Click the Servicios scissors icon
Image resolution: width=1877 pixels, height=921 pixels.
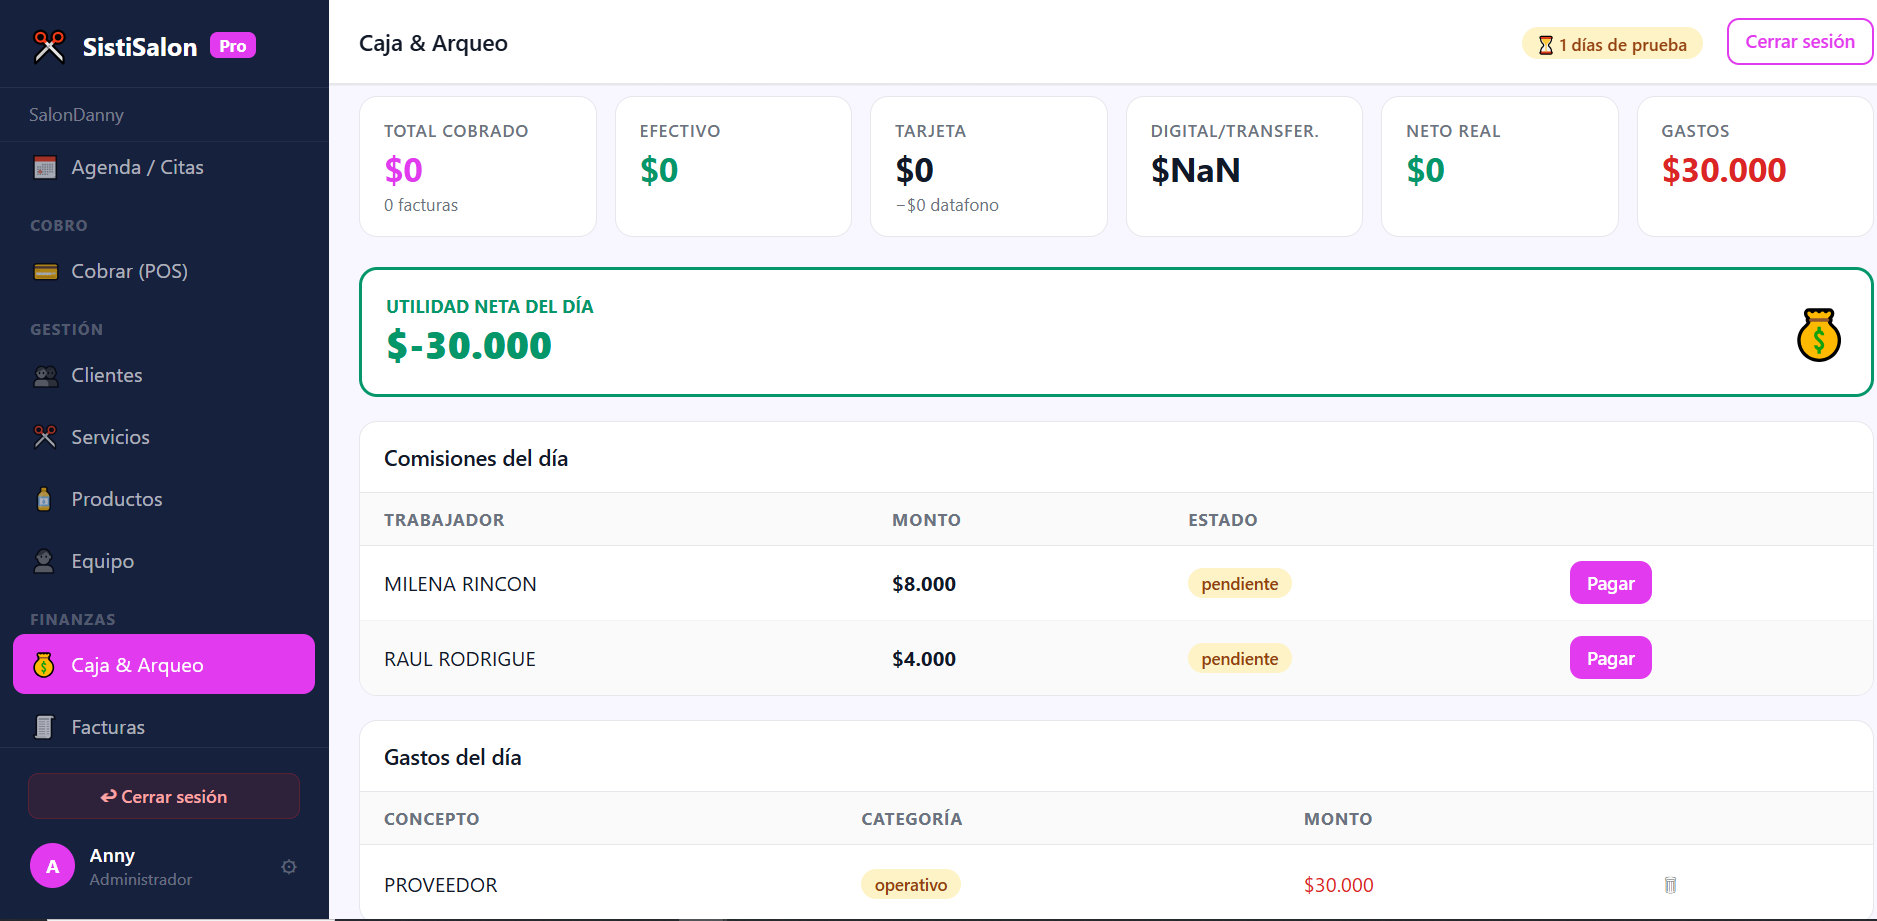[x=45, y=437]
